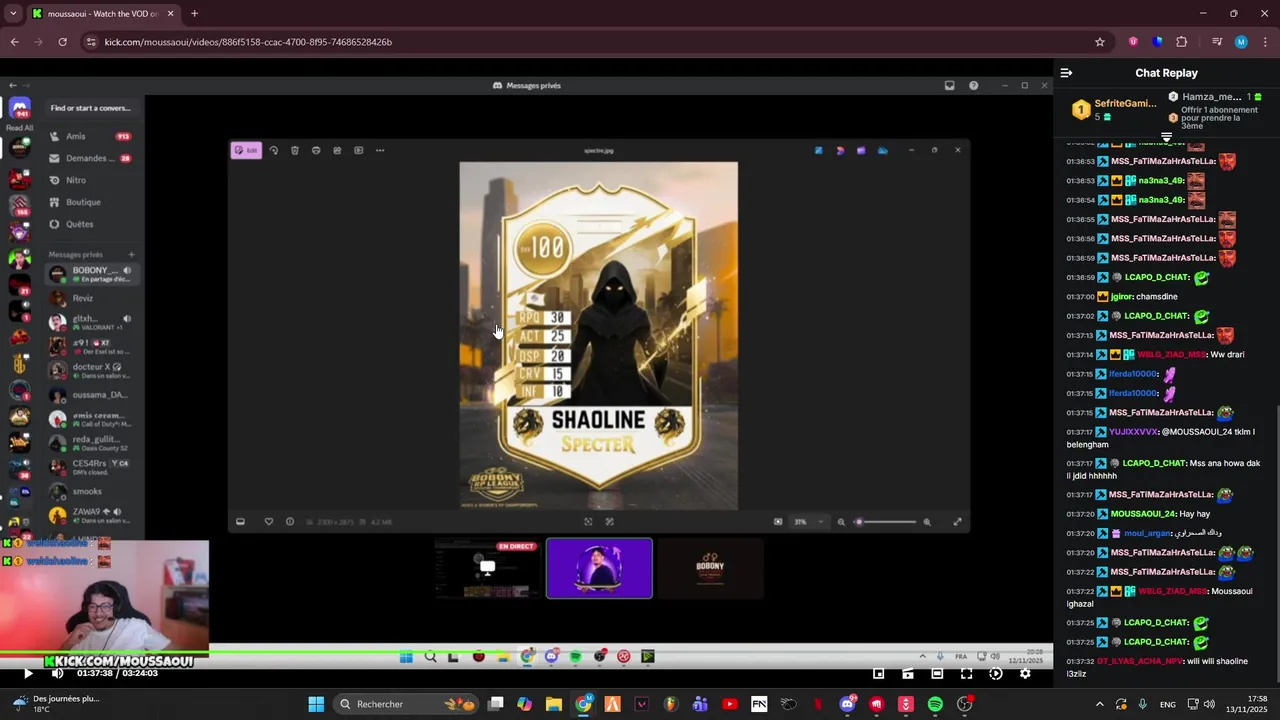
Task: Open YUJIXXVVX username in chat
Action: click(x=1133, y=432)
